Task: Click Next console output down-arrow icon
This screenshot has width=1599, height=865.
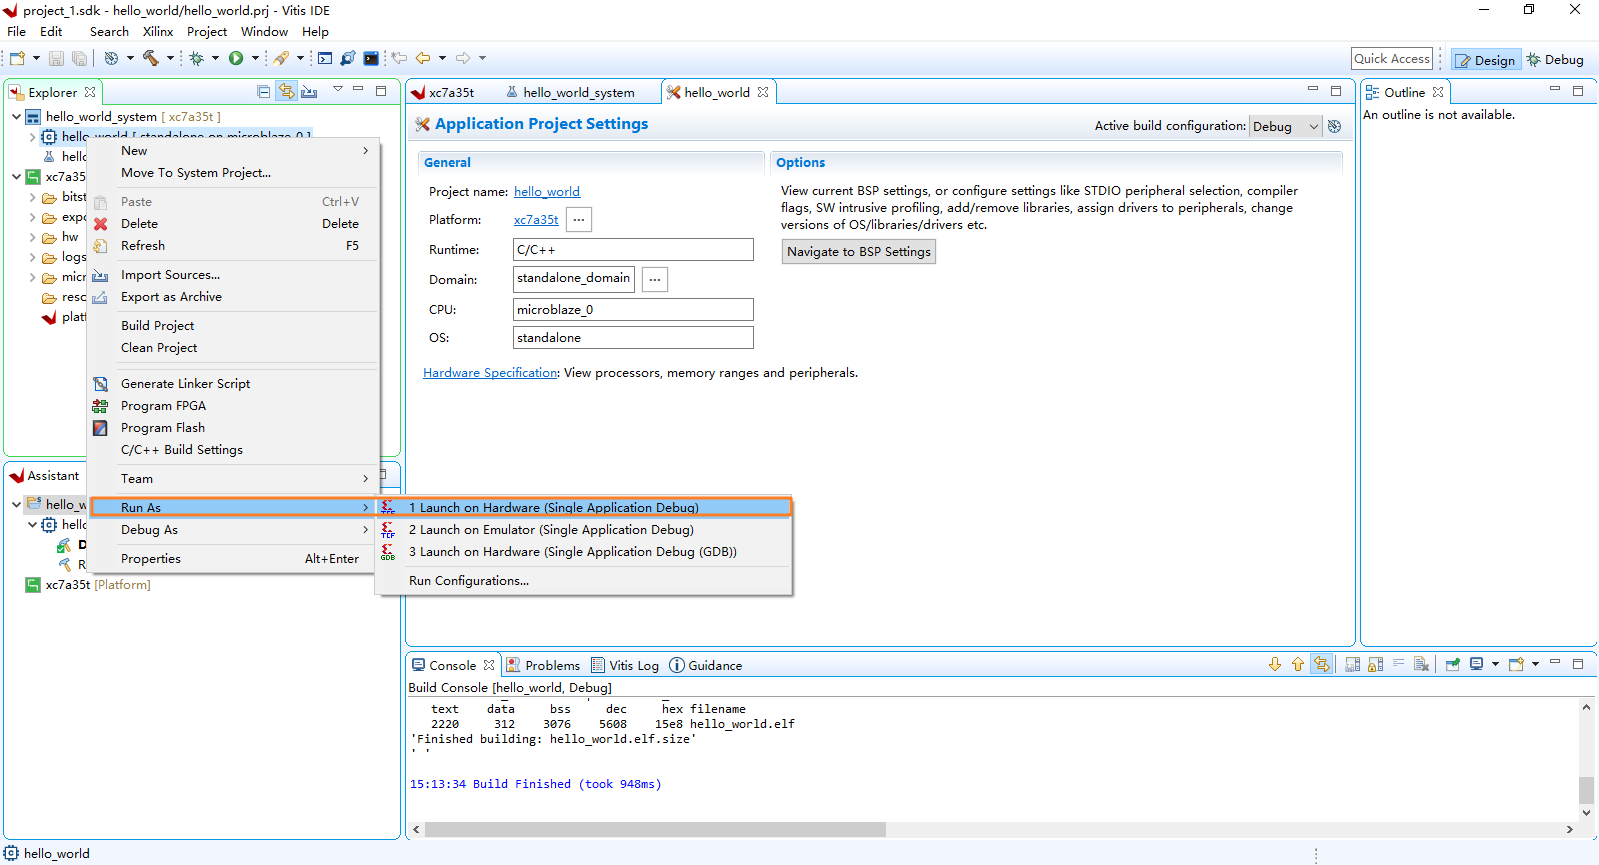Action: 1275,665
